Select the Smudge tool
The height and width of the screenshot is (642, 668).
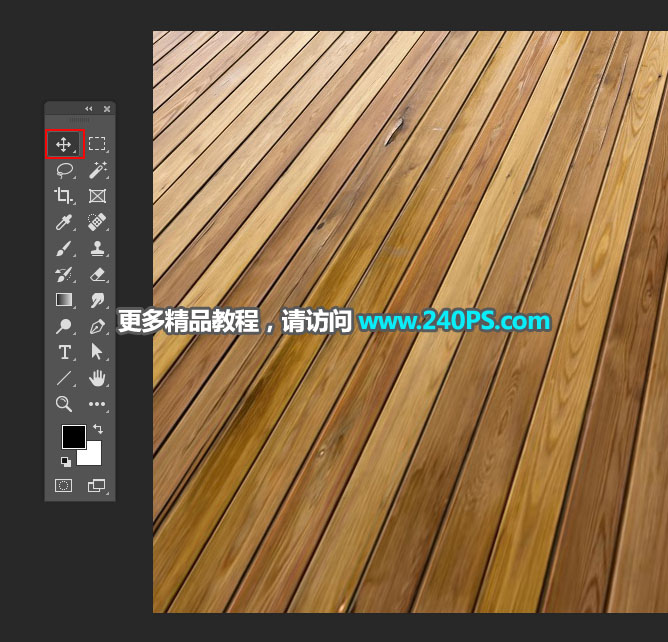[97, 300]
